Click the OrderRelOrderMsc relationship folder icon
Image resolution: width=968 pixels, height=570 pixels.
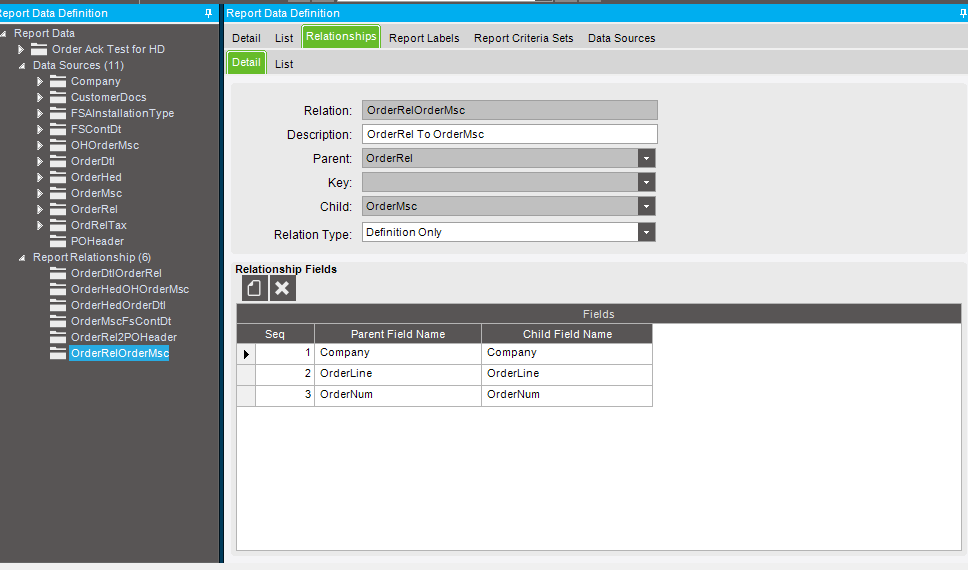[x=58, y=354]
